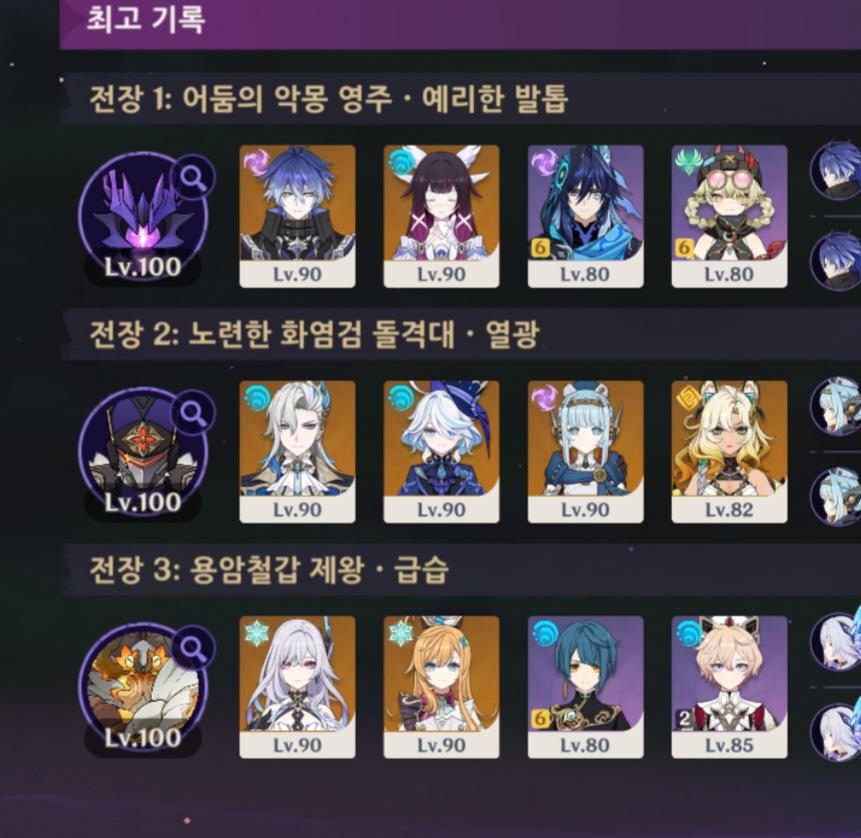Select Hydro character wearing blue top hat
This screenshot has height=838, width=861.
click(441, 452)
